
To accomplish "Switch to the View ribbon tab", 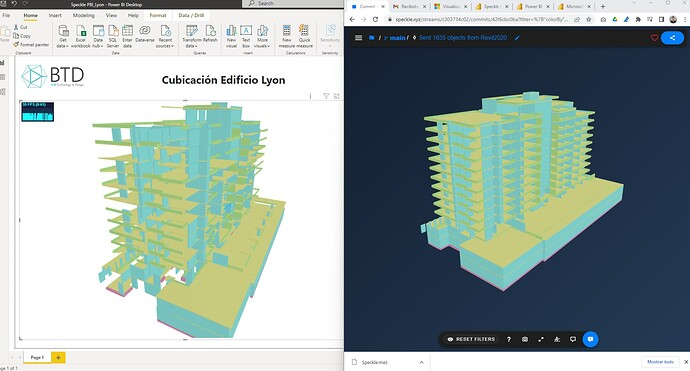I will tap(111, 15).
